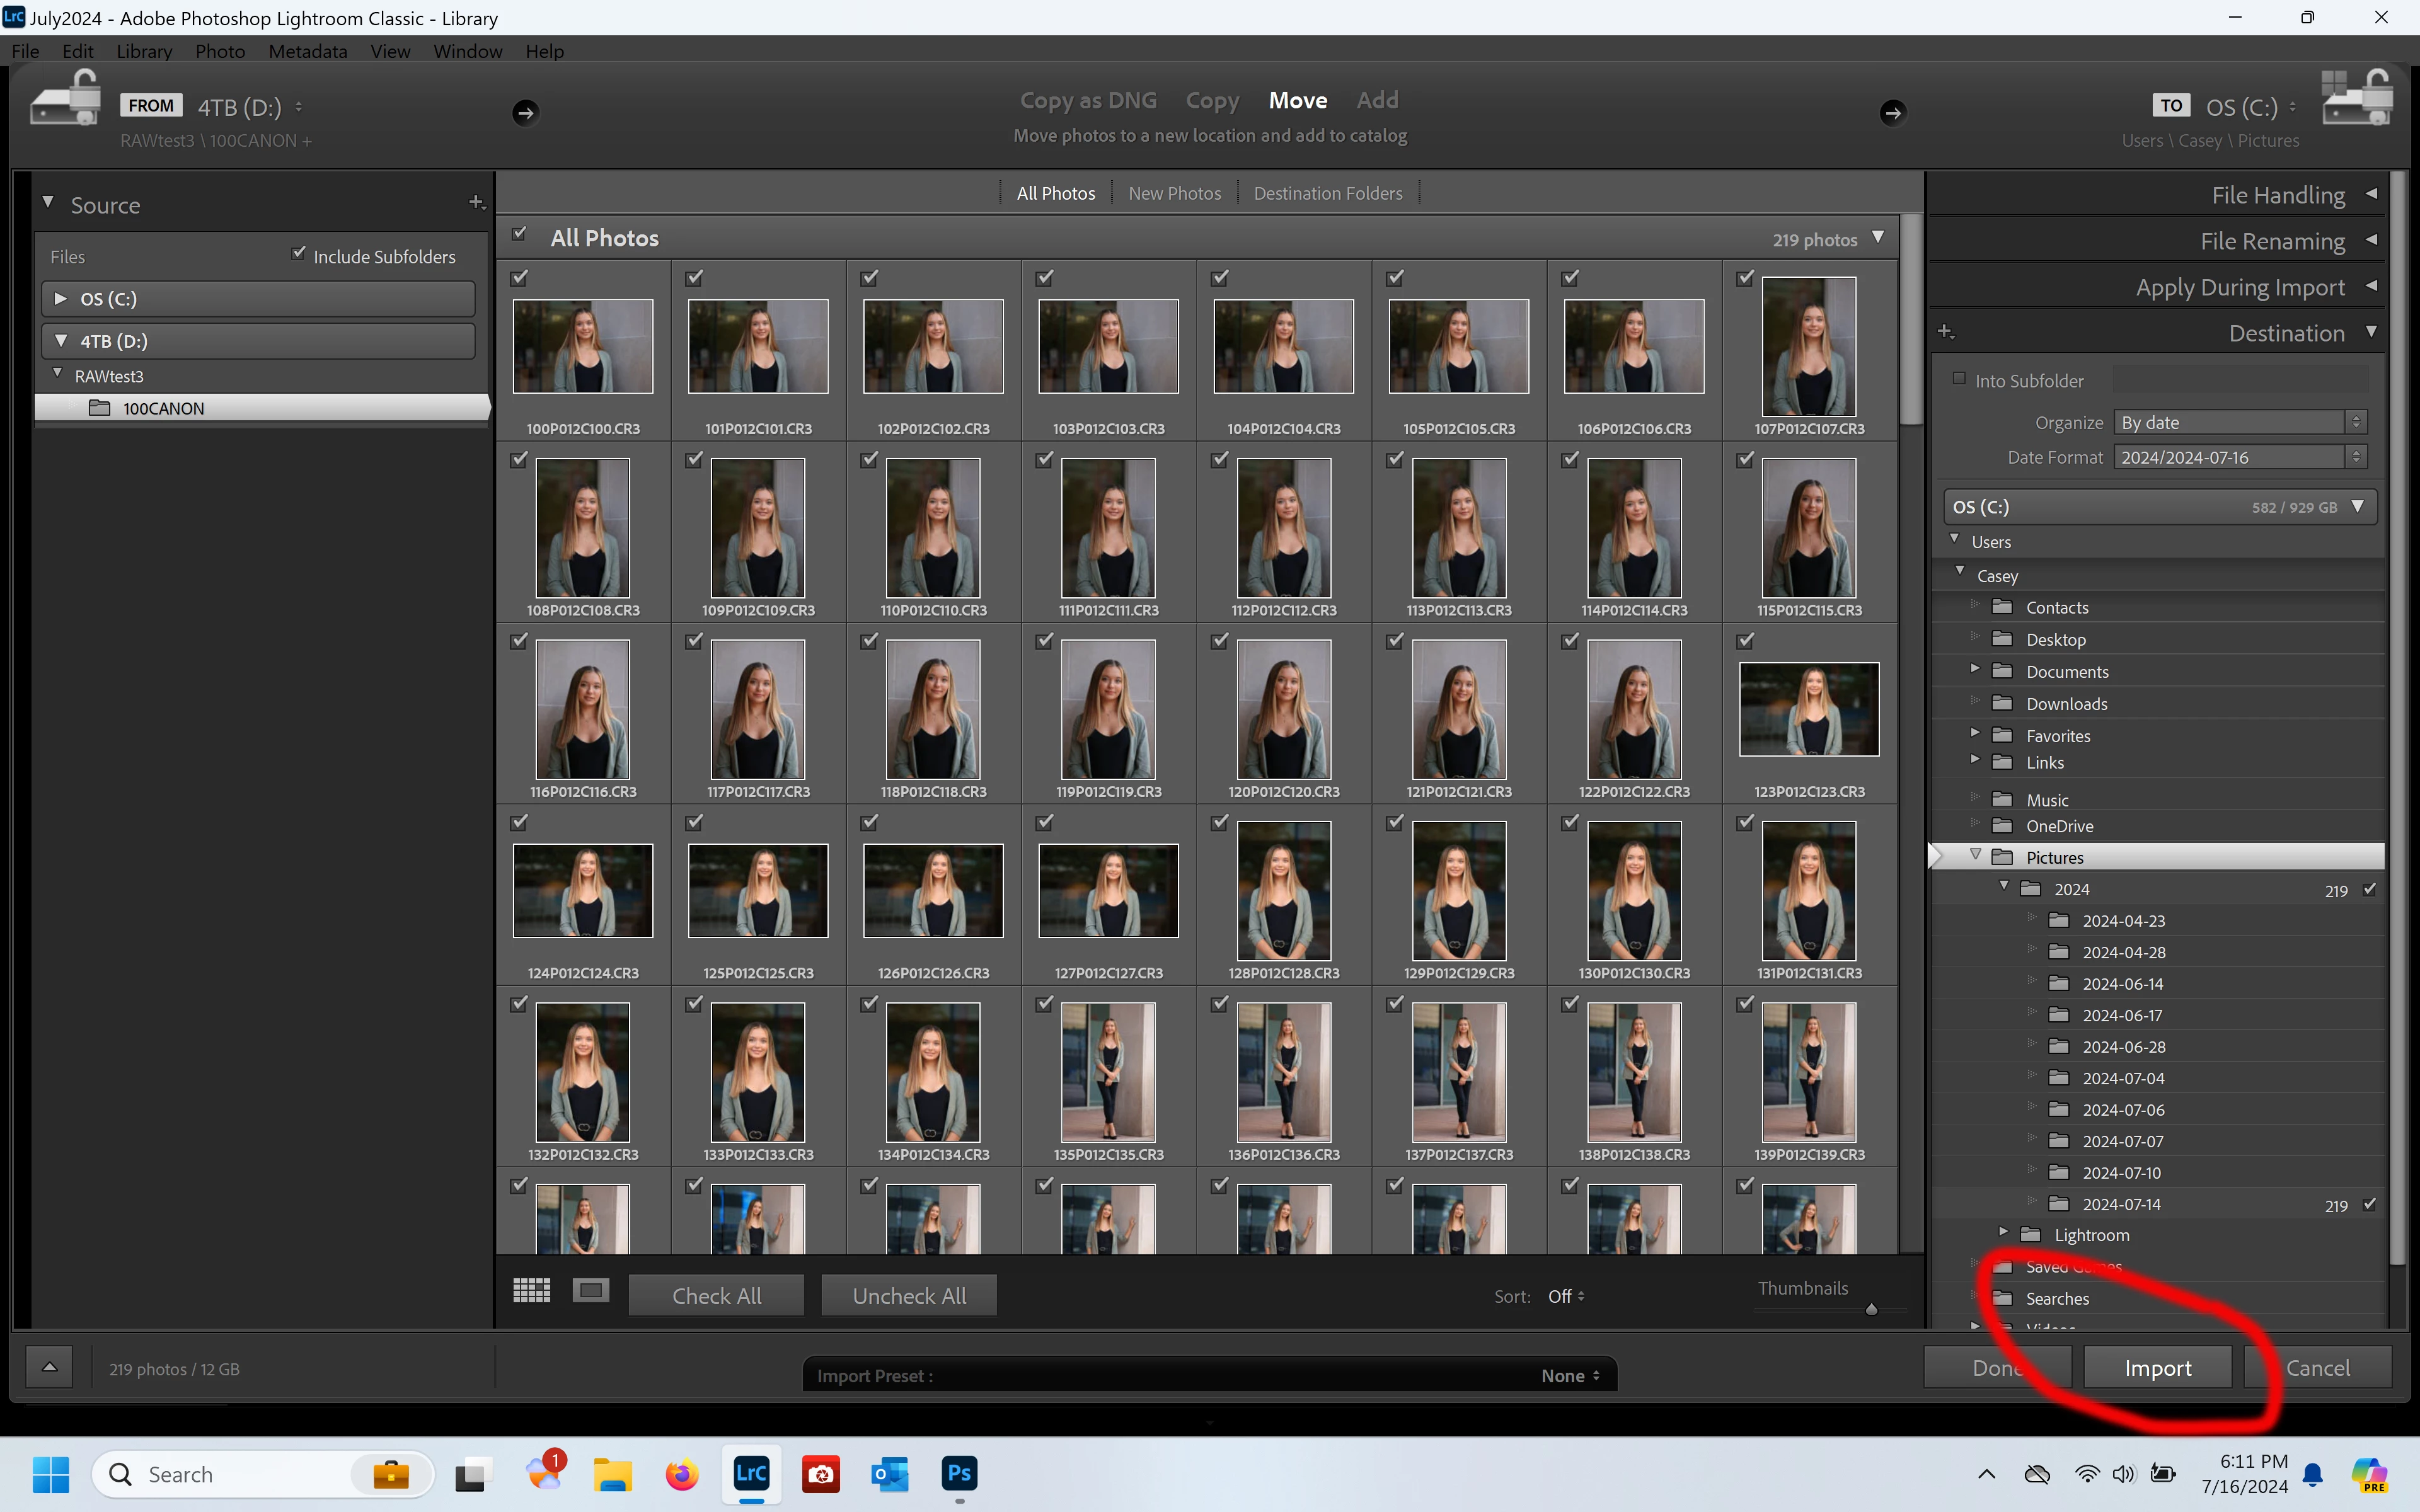Image resolution: width=2420 pixels, height=1512 pixels.
Task: Switch to grid view icon
Action: pyautogui.click(x=531, y=1291)
